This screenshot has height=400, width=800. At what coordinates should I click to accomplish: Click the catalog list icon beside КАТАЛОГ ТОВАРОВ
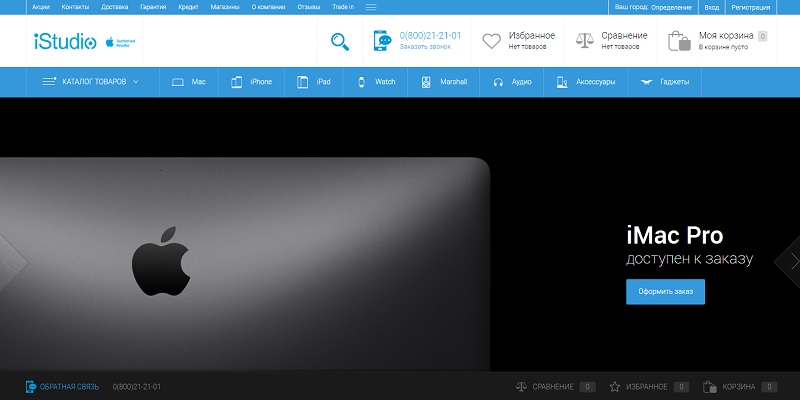[49, 82]
